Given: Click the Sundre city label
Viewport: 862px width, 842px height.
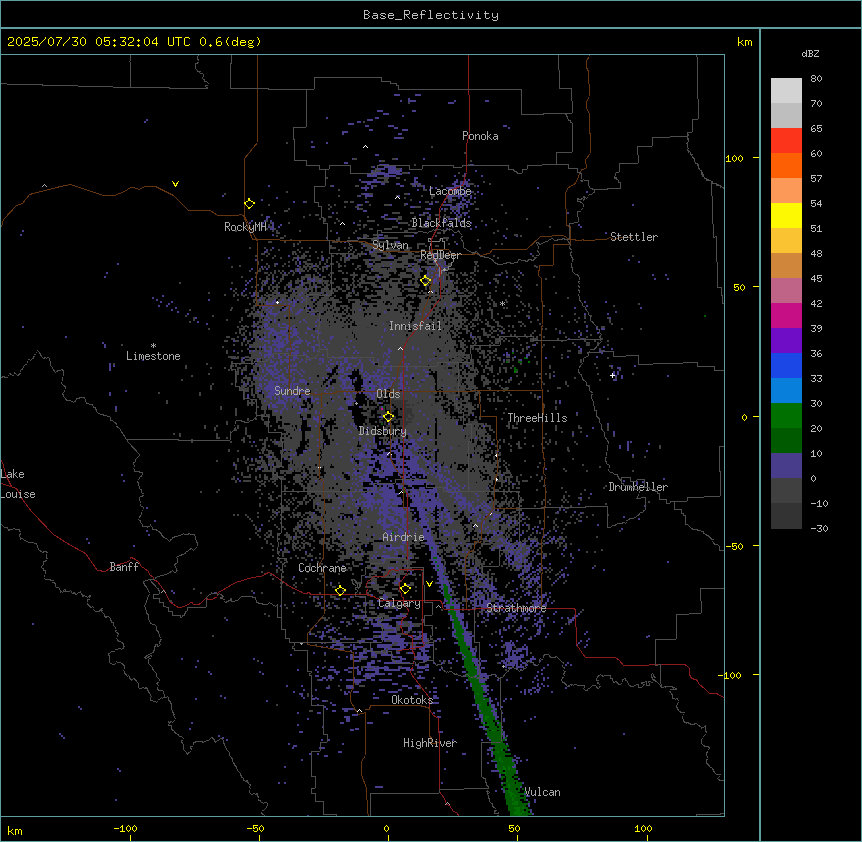Looking at the screenshot, I should pyautogui.click(x=292, y=391).
